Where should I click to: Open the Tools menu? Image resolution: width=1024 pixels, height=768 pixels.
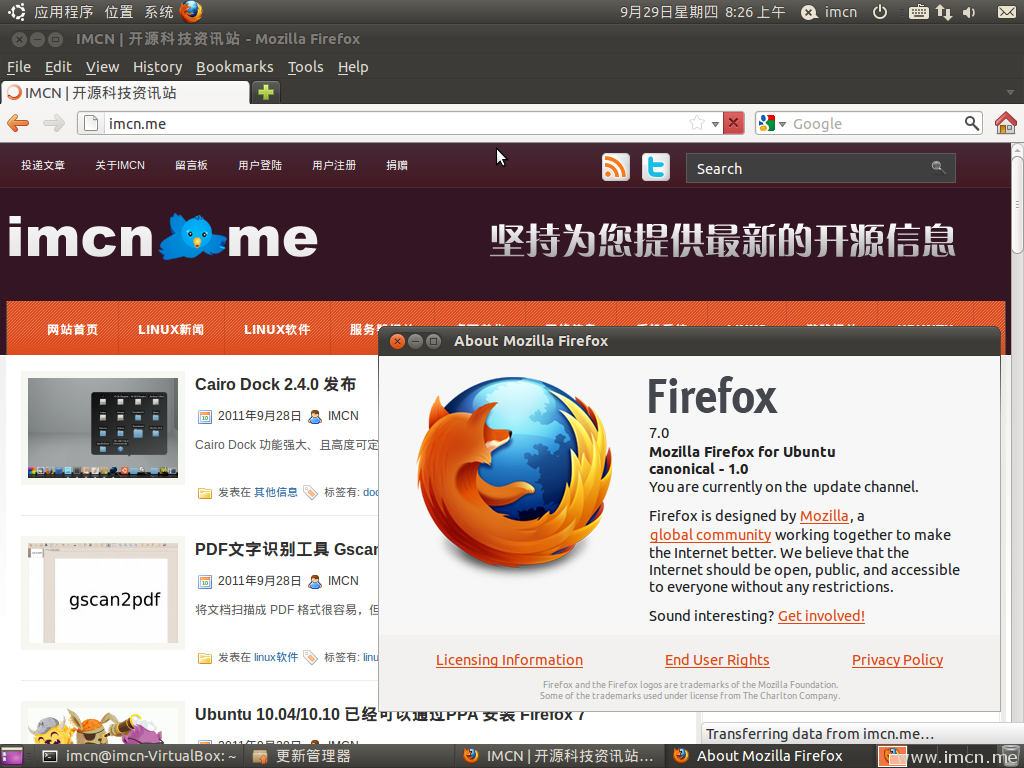306,67
